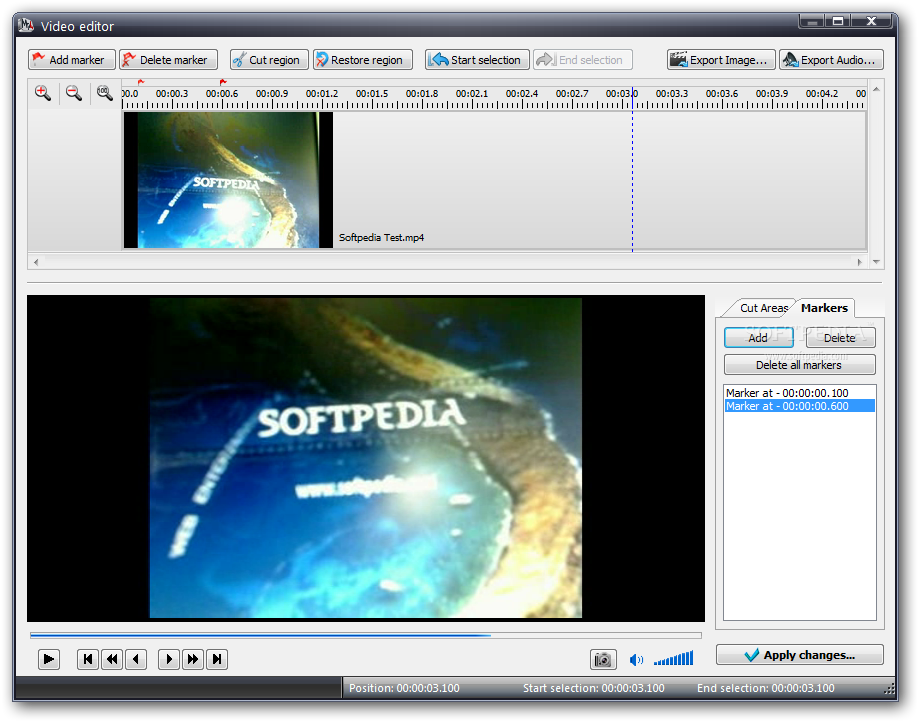The width and height of the screenshot is (919, 722).
Task: Click the red marker flag at 00:00.6
Action: pos(223,82)
